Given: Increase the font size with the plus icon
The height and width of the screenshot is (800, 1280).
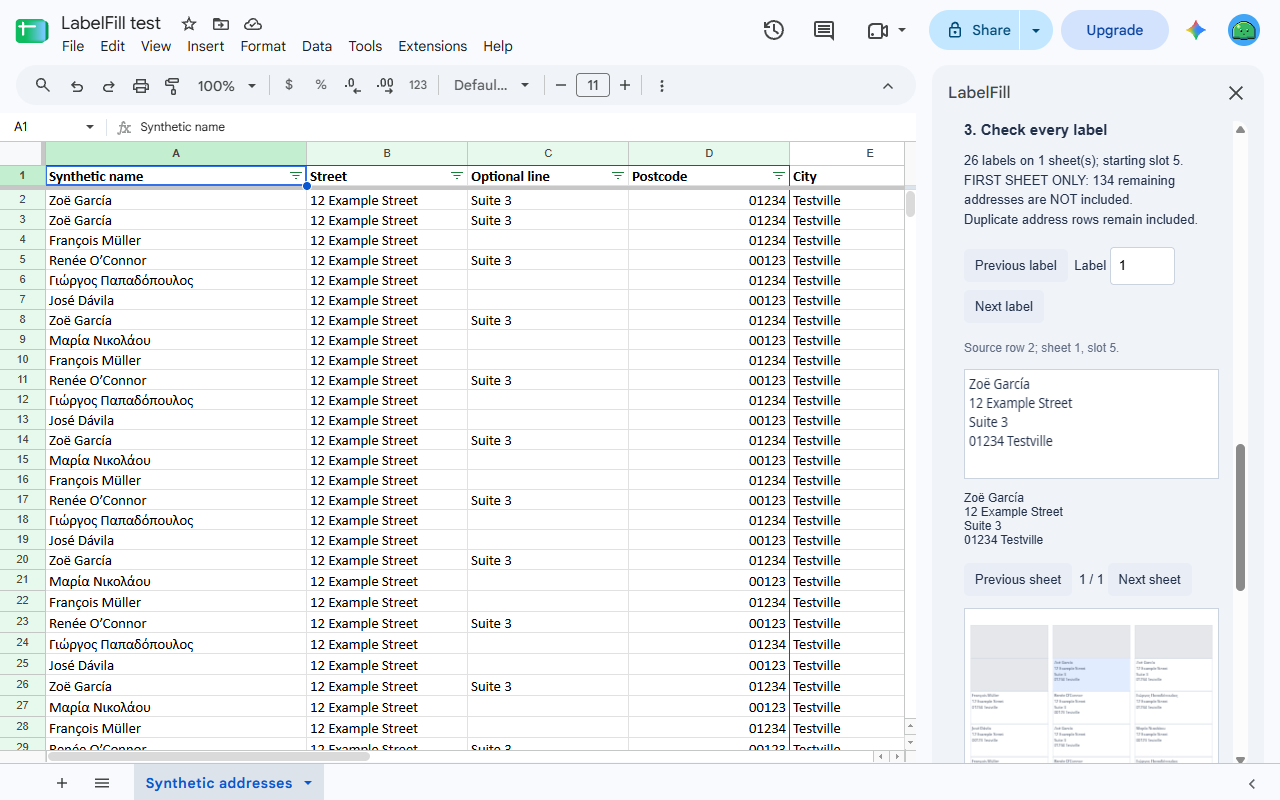Looking at the screenshot, I should [x=625, y=86].
